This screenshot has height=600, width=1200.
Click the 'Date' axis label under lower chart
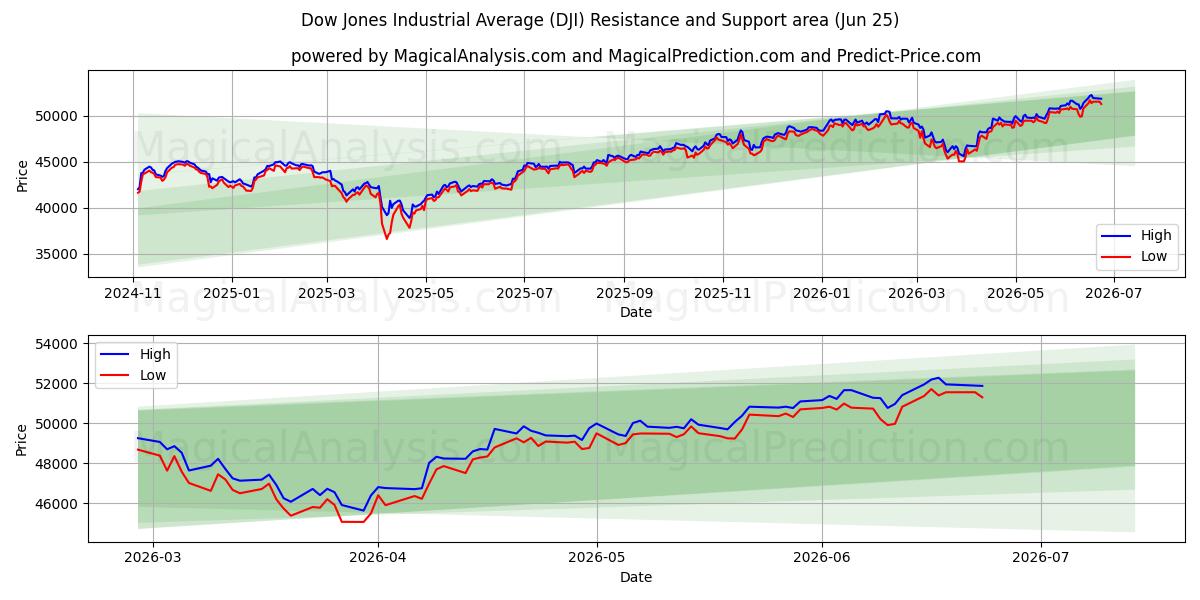tap(636, 577)
